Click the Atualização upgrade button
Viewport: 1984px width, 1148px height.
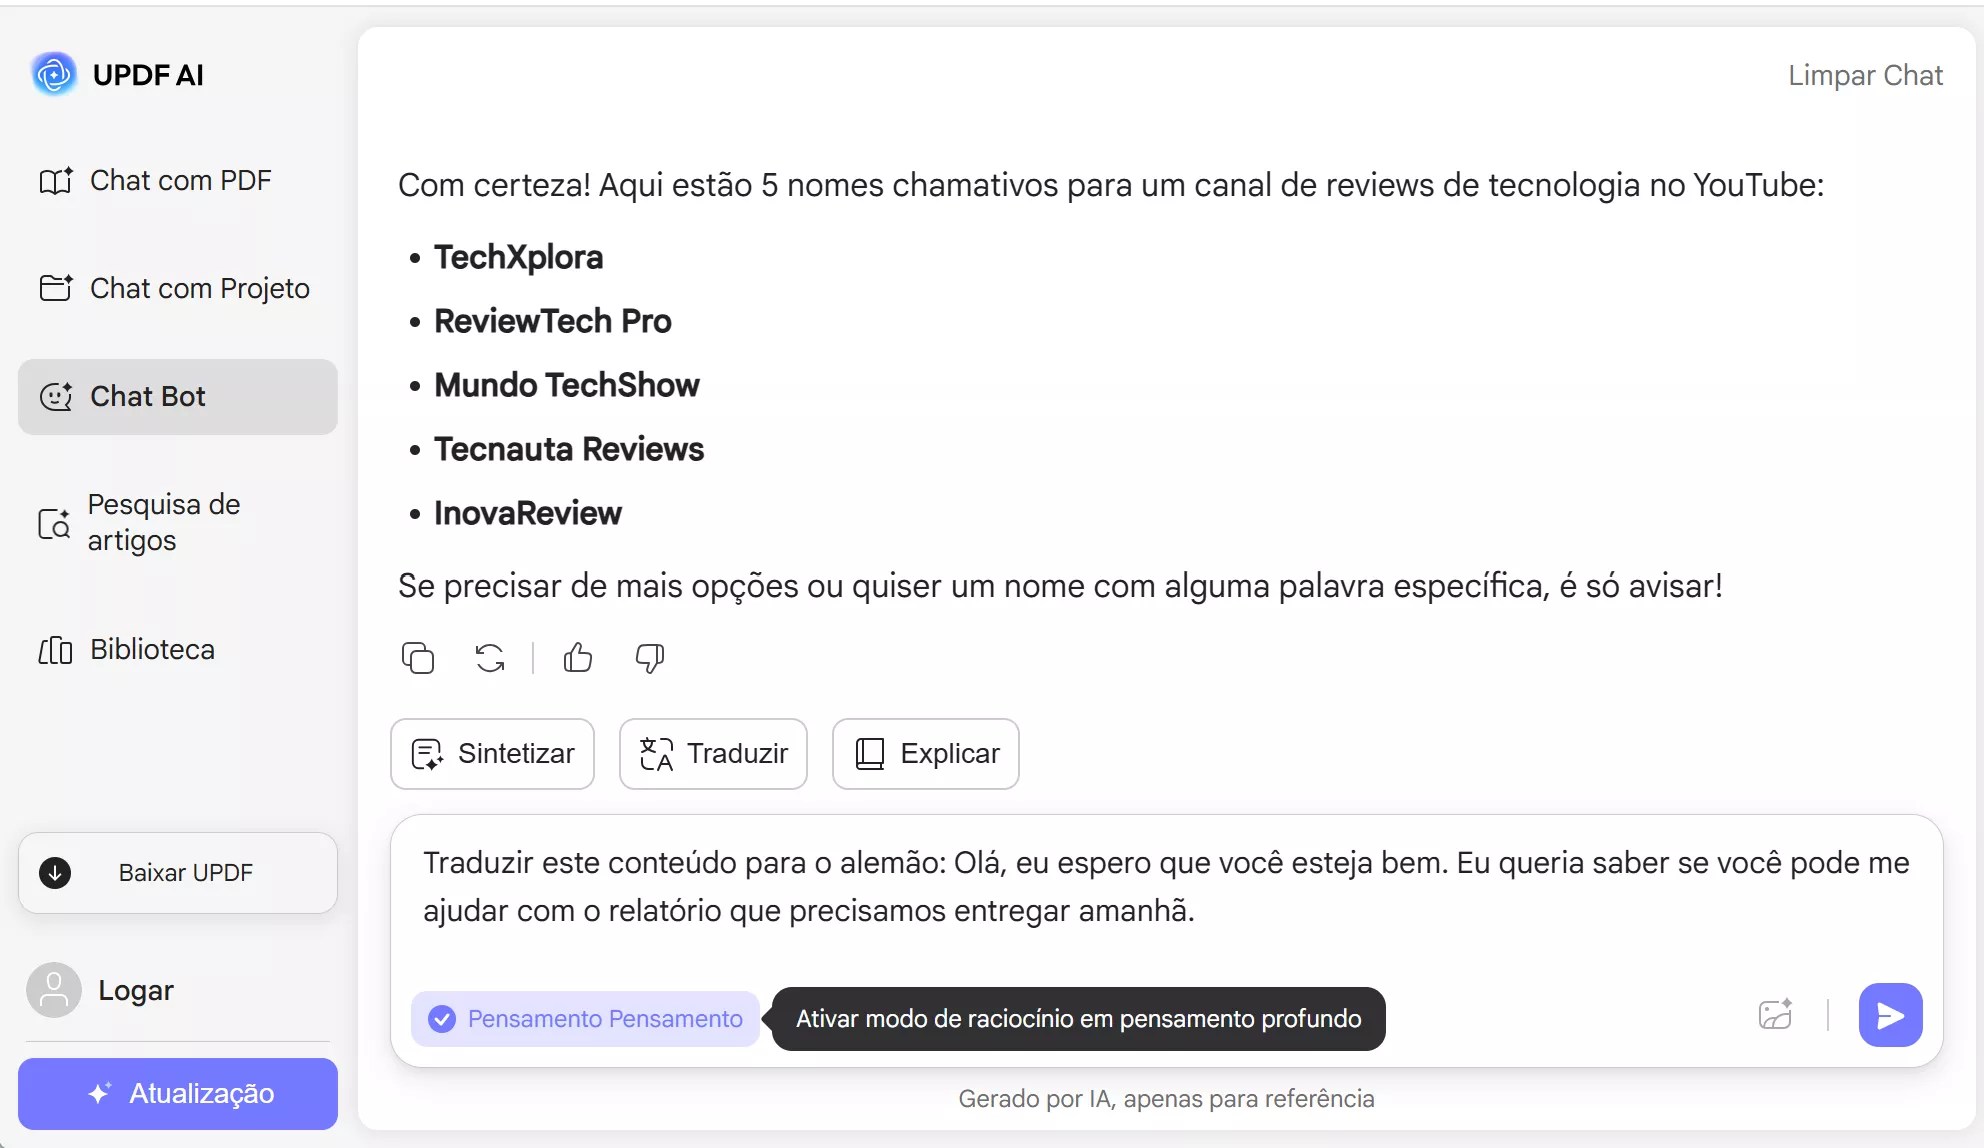(x=177, y=1093)
